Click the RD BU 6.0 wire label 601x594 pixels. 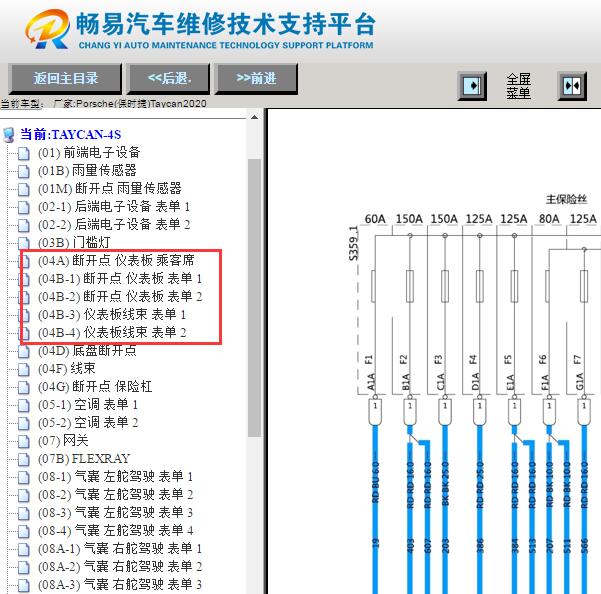click(x=375, y=482)
